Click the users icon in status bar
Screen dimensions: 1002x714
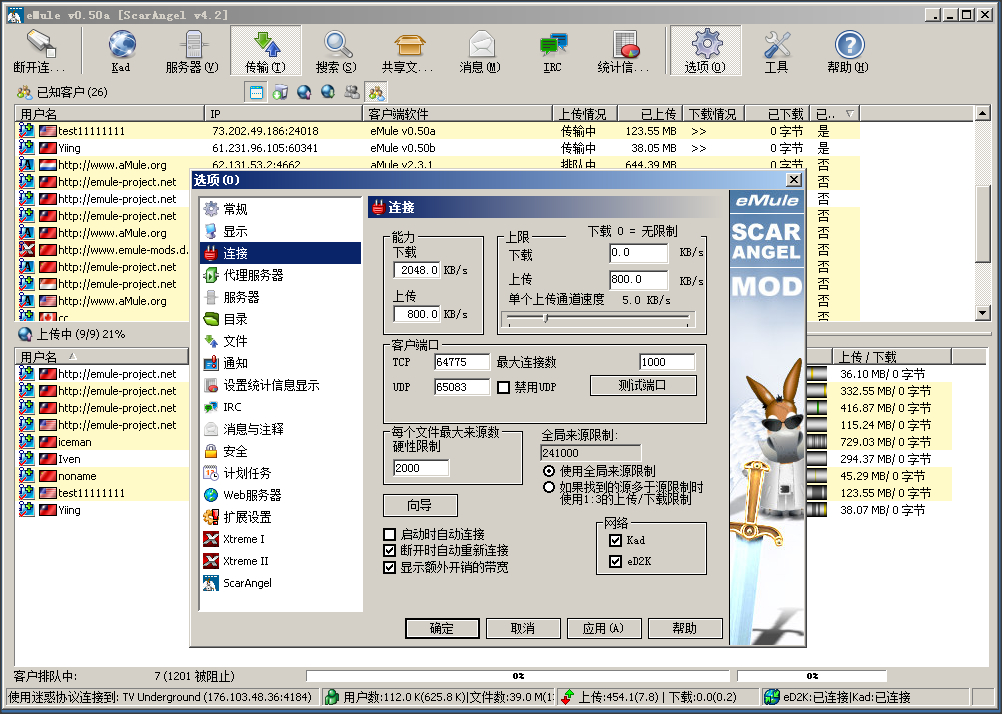(331, 697)
